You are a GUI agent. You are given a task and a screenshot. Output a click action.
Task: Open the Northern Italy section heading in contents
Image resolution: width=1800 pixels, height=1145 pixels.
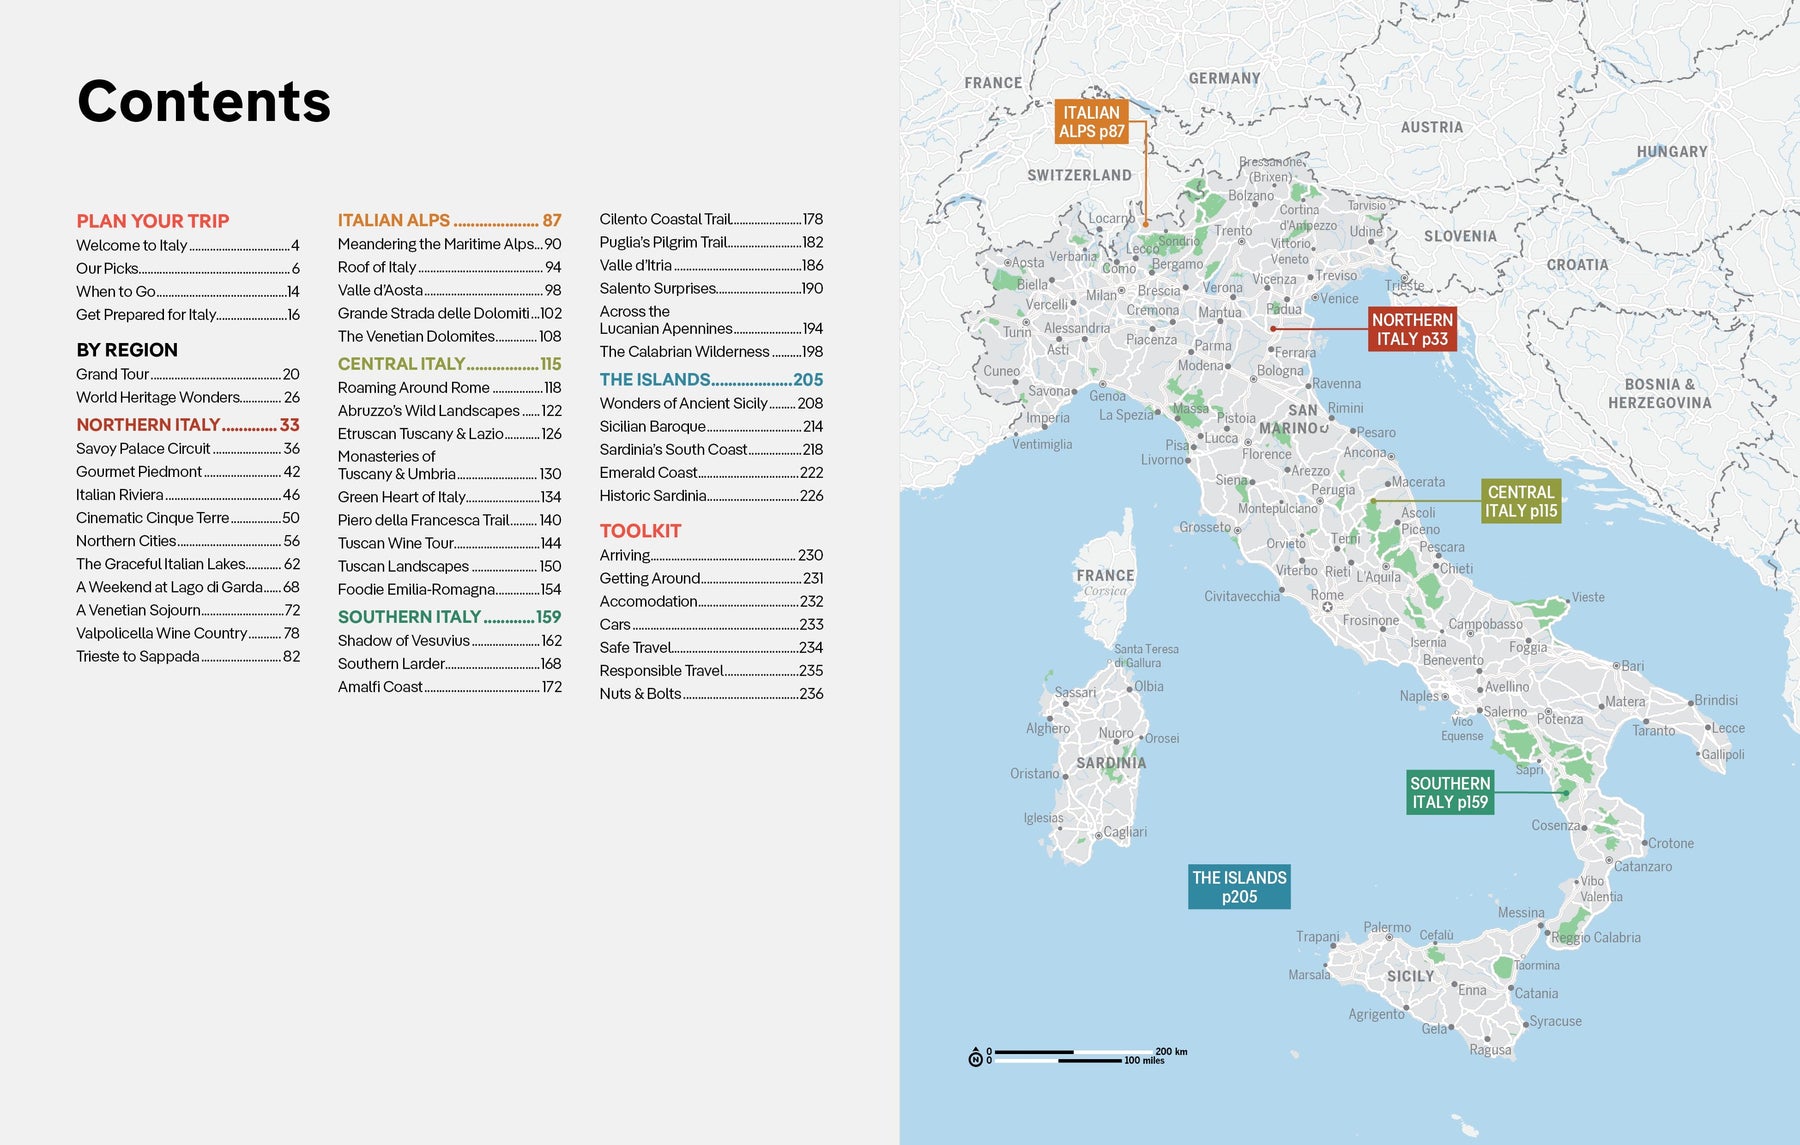pos(187,425)
